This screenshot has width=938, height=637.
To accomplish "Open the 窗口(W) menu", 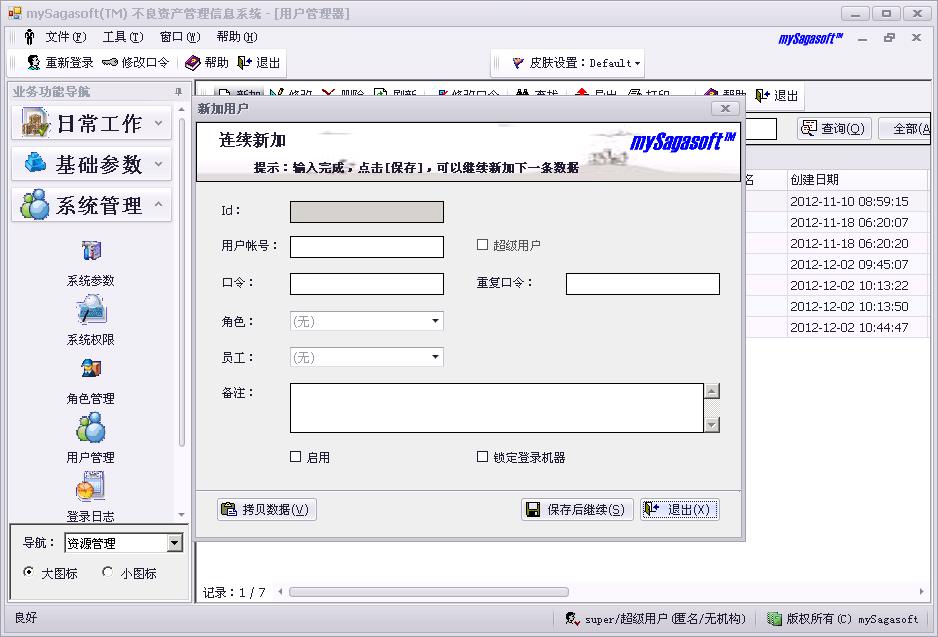I will [180, 37].
